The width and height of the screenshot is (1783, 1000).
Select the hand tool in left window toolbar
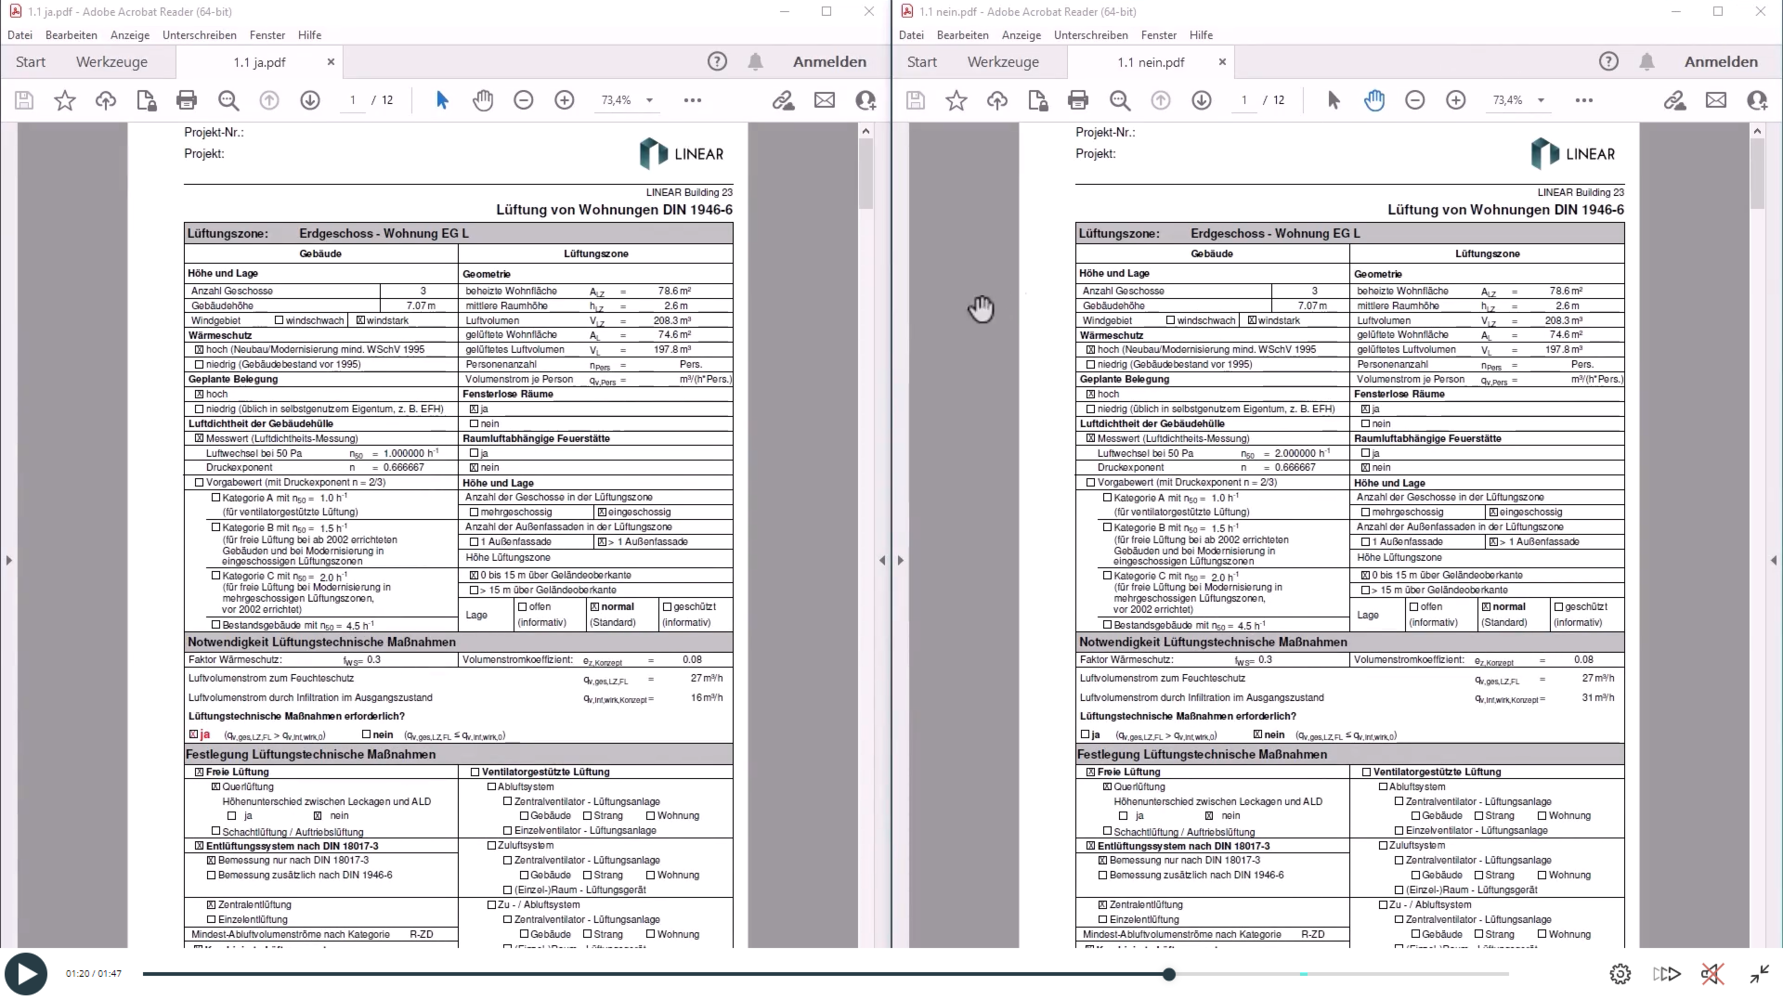[483, 100]
